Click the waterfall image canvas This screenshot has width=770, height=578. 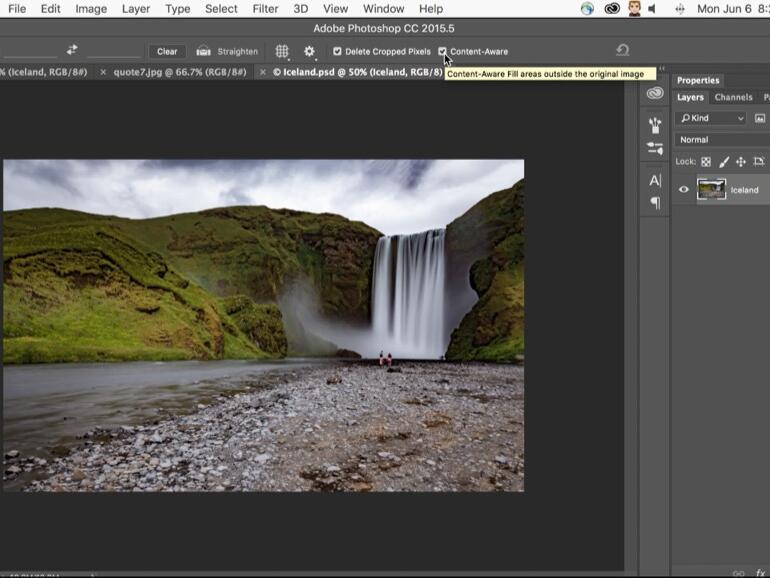263,325
